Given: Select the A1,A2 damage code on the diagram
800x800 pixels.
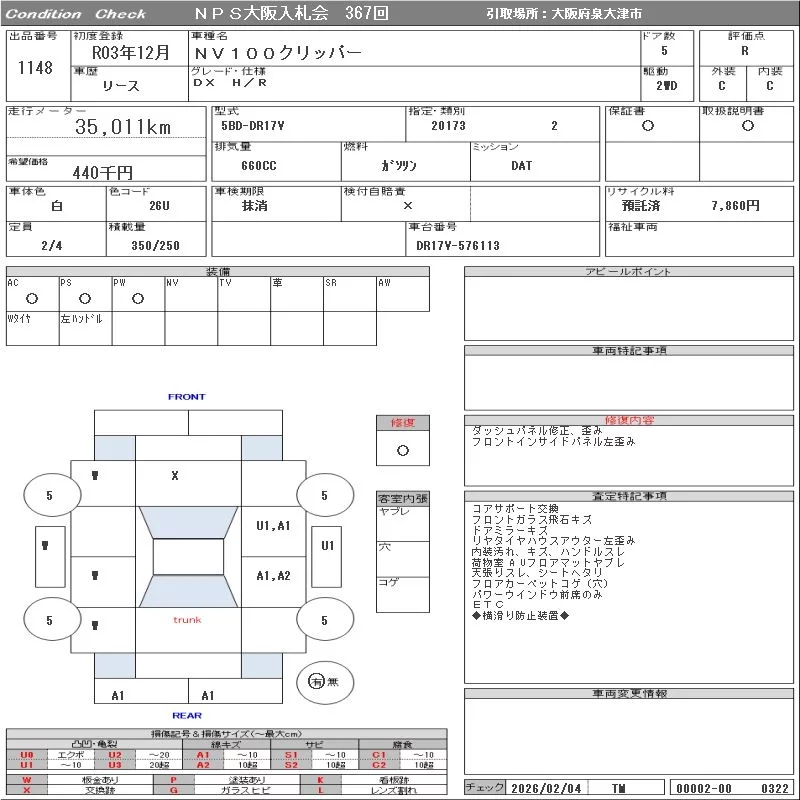Looking at the screenshot, I should tap(273, 576).
